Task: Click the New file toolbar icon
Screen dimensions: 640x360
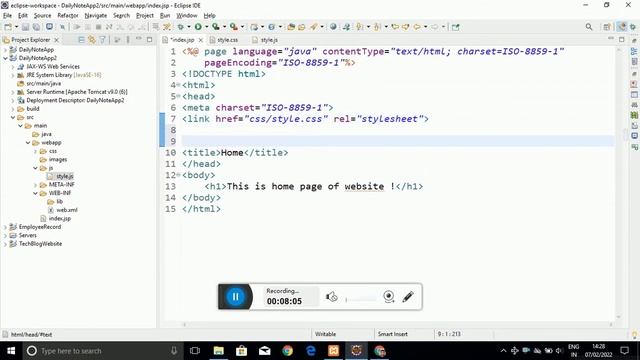Action: [x=8, y=27]
